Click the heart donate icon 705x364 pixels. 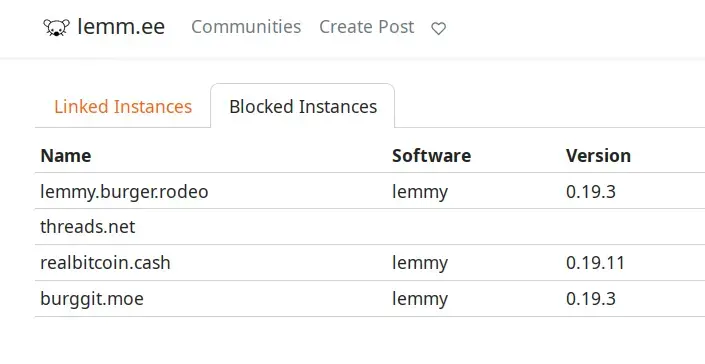[x=438, y=28]
